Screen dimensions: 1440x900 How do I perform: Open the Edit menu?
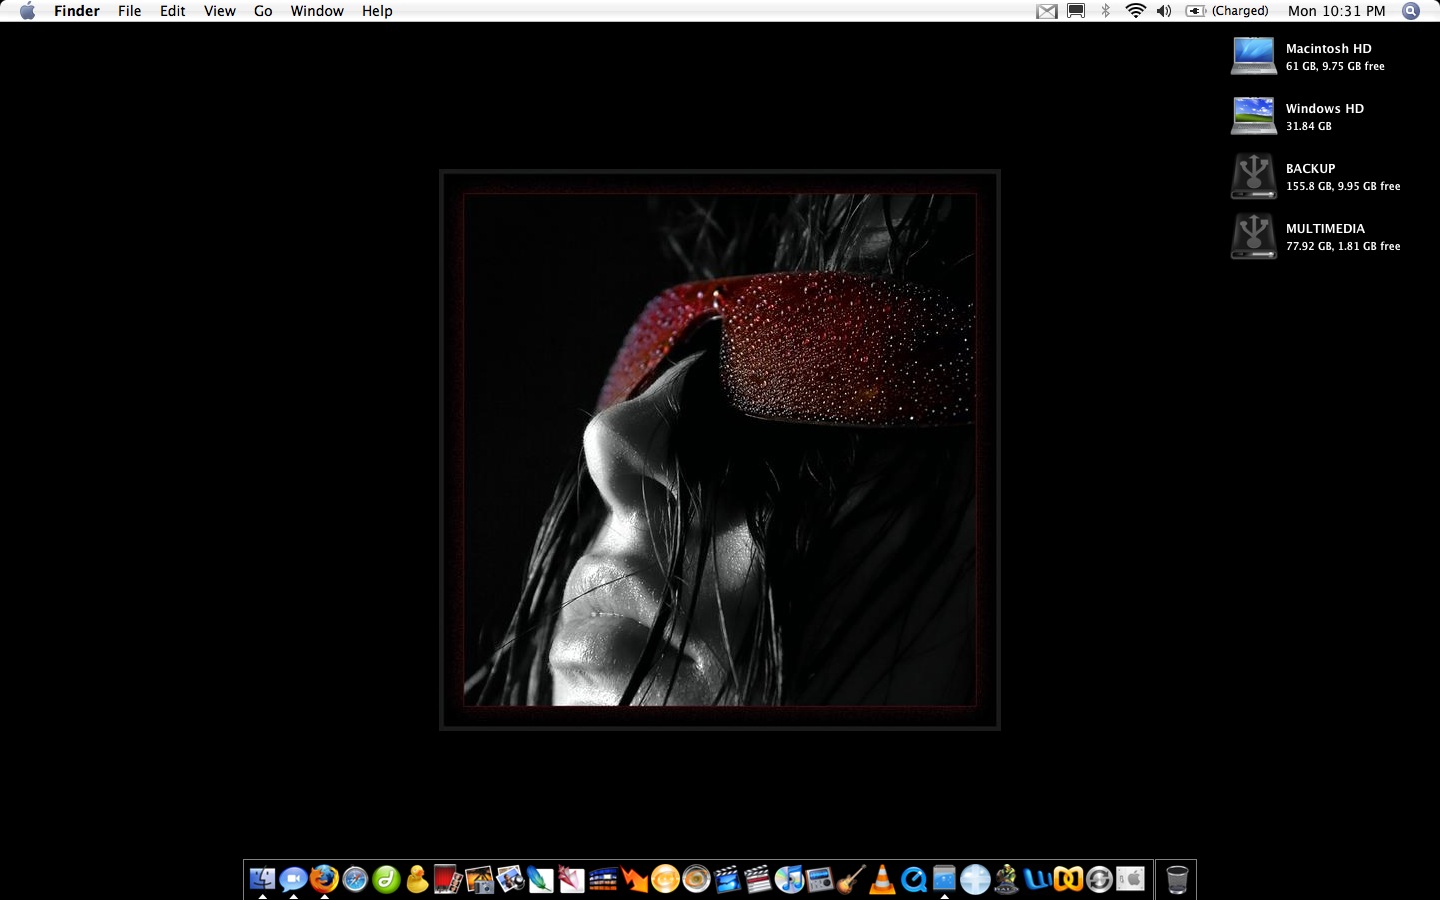[x=173, y=11]
